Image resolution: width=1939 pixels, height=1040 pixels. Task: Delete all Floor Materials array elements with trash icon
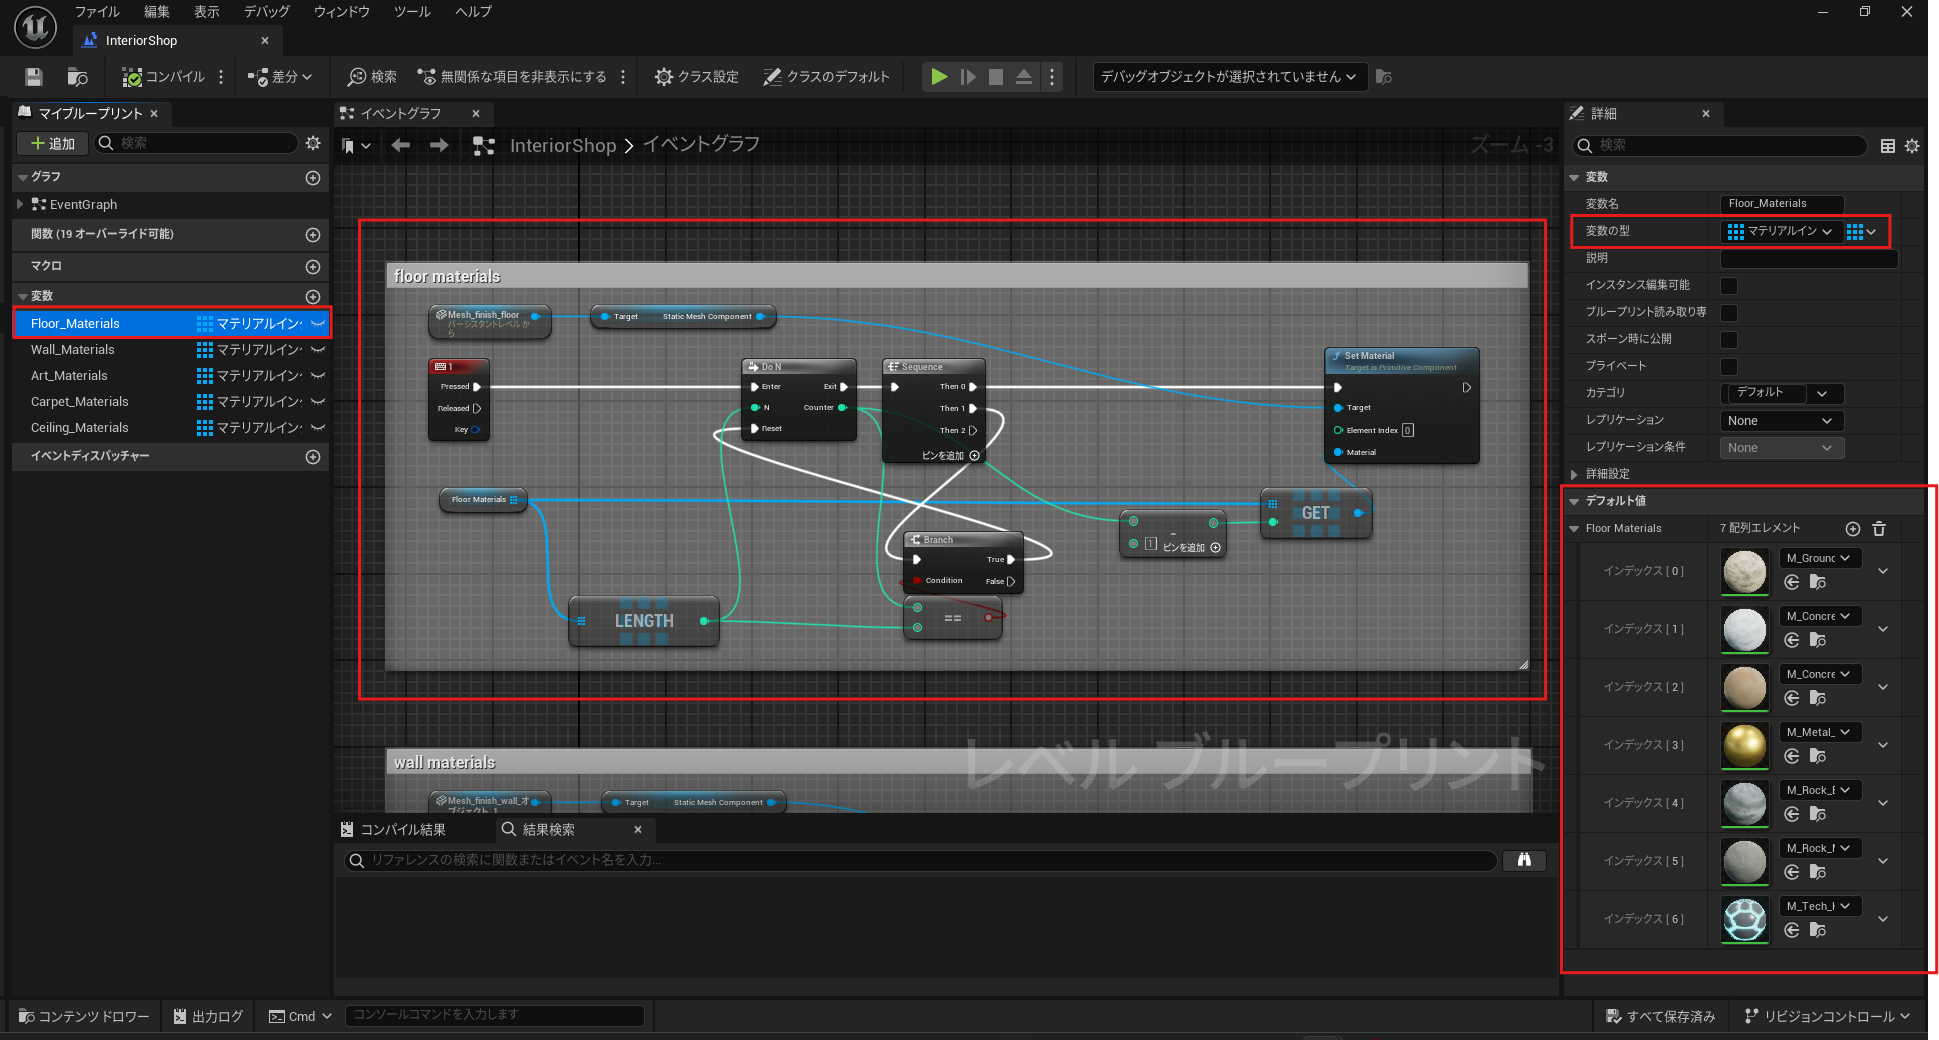tap(1879, 529)
